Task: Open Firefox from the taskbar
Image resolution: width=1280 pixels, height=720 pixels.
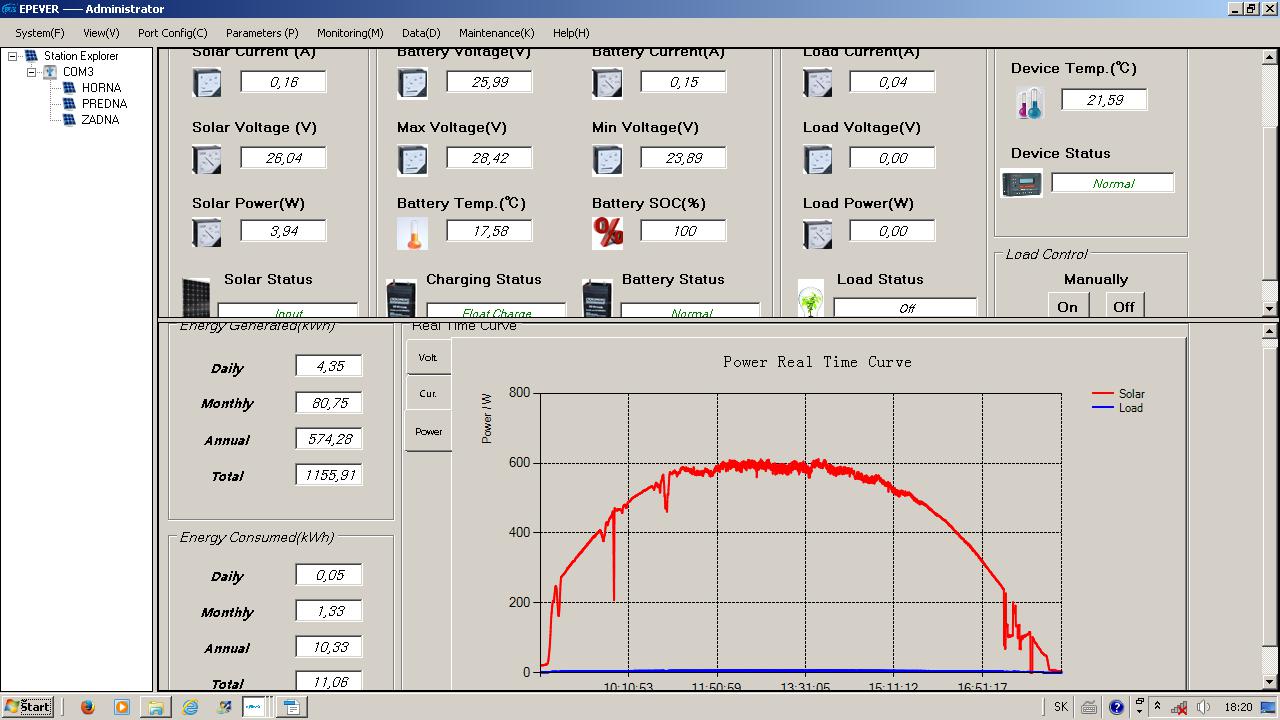Action: pos(87,707)
